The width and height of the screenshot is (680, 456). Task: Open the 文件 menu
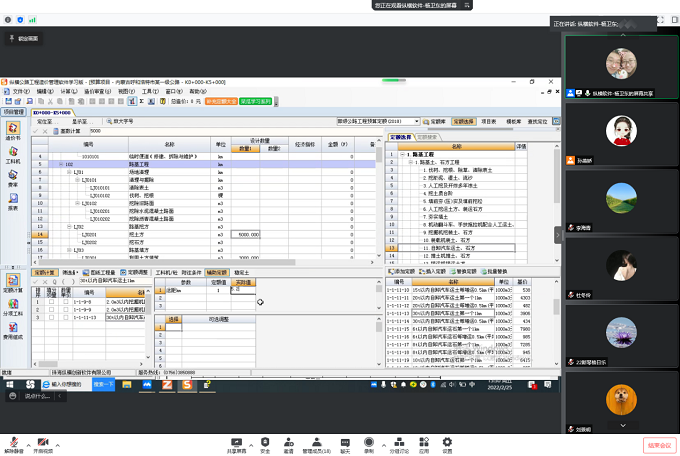click(x=20, y=91)
